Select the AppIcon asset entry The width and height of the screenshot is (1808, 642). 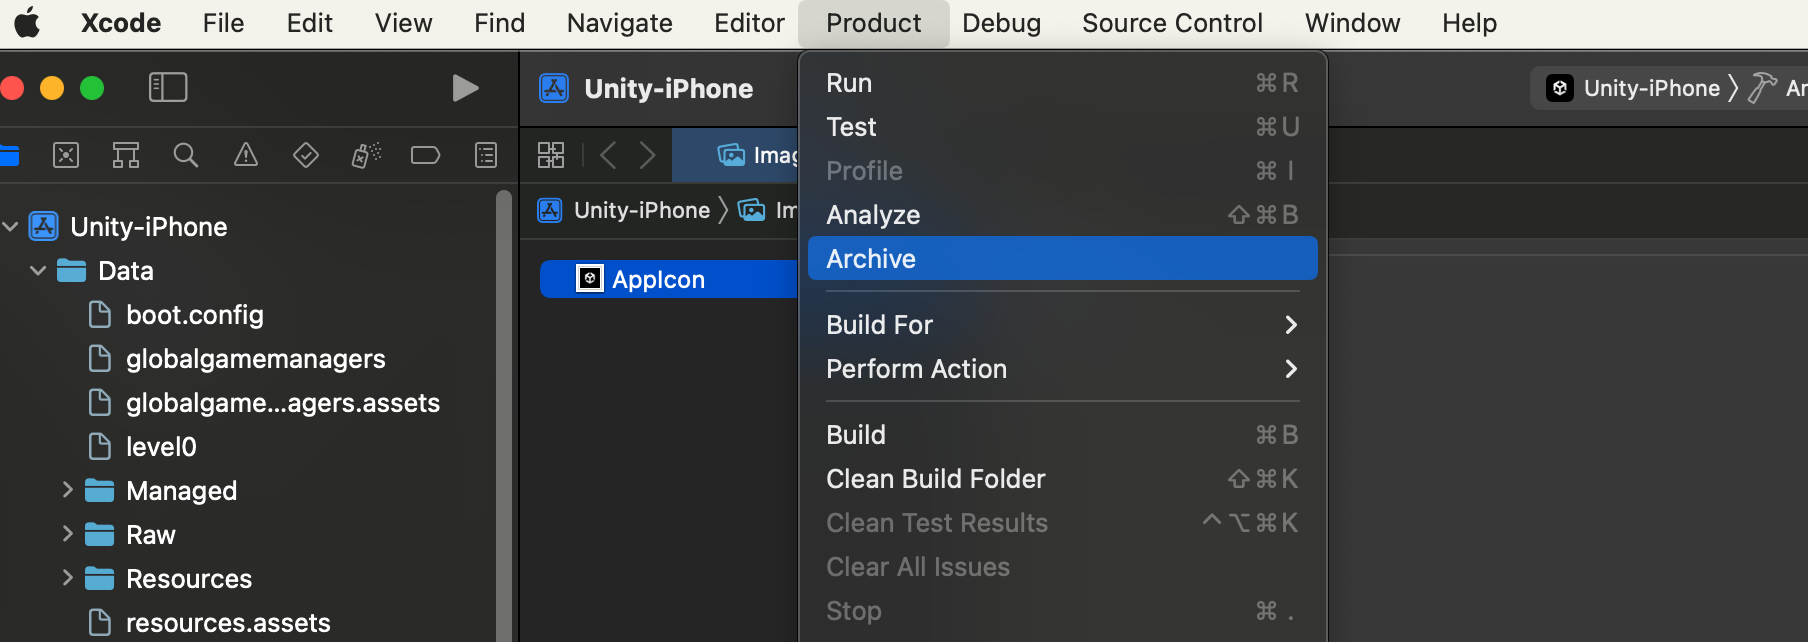[x=658, y=280]
